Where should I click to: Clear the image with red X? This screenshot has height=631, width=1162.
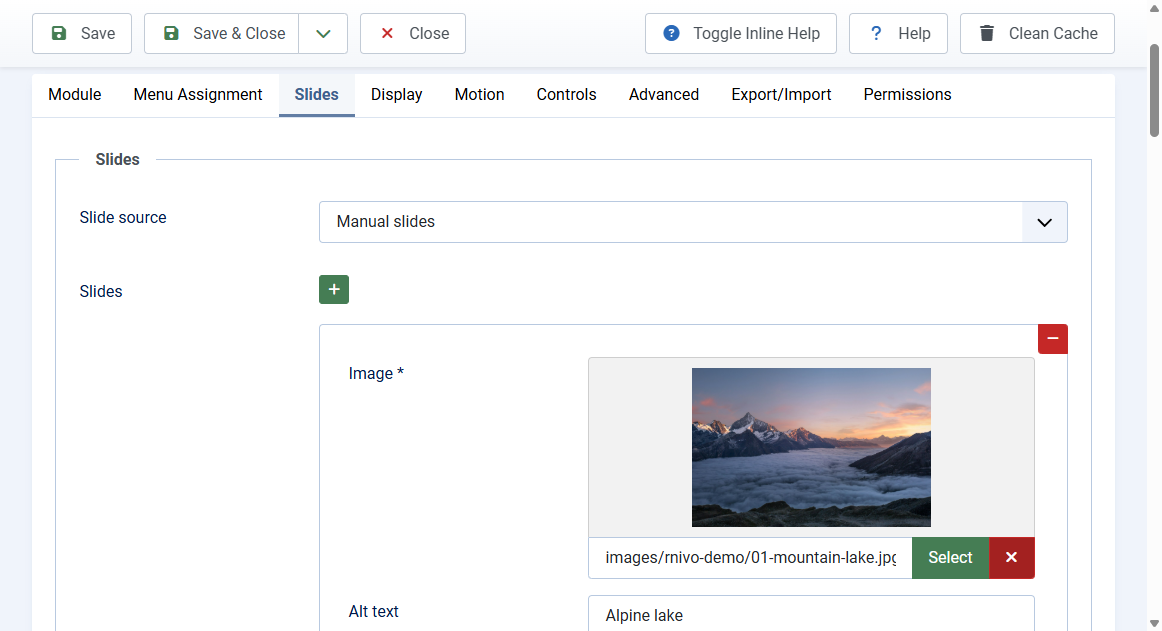[1012, 558]
